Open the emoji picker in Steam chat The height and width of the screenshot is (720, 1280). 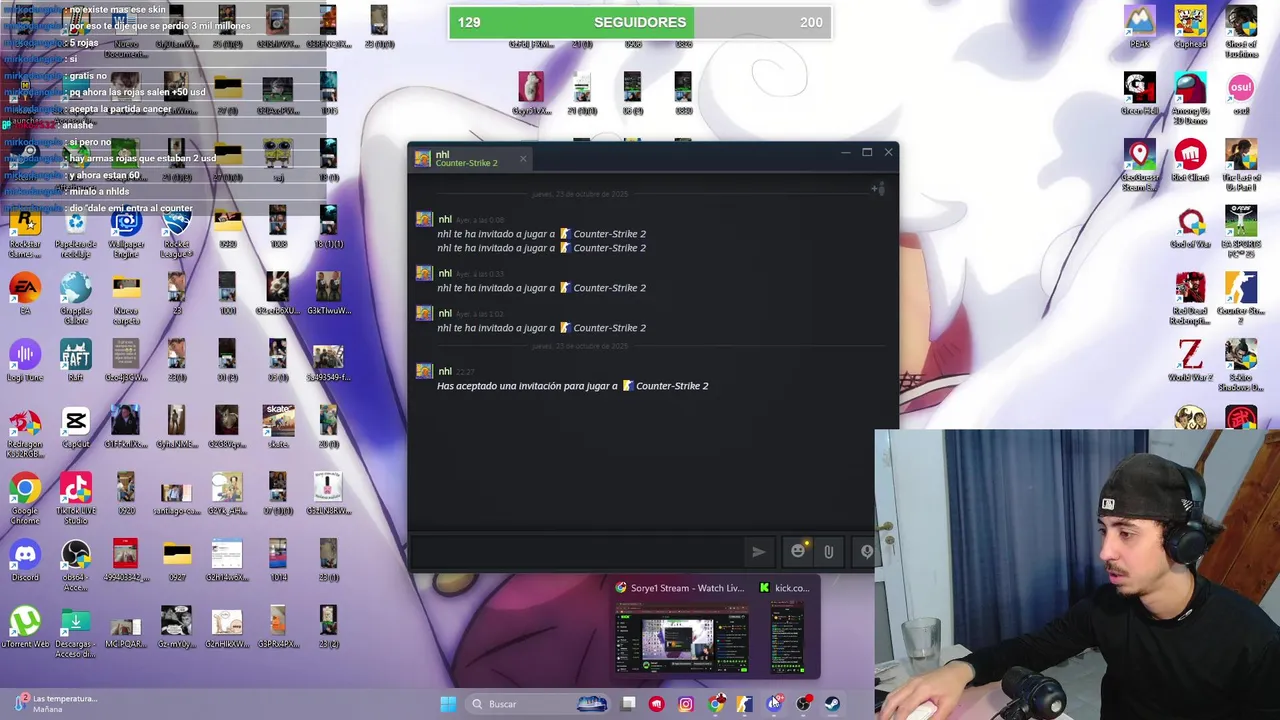click(798, 551)
